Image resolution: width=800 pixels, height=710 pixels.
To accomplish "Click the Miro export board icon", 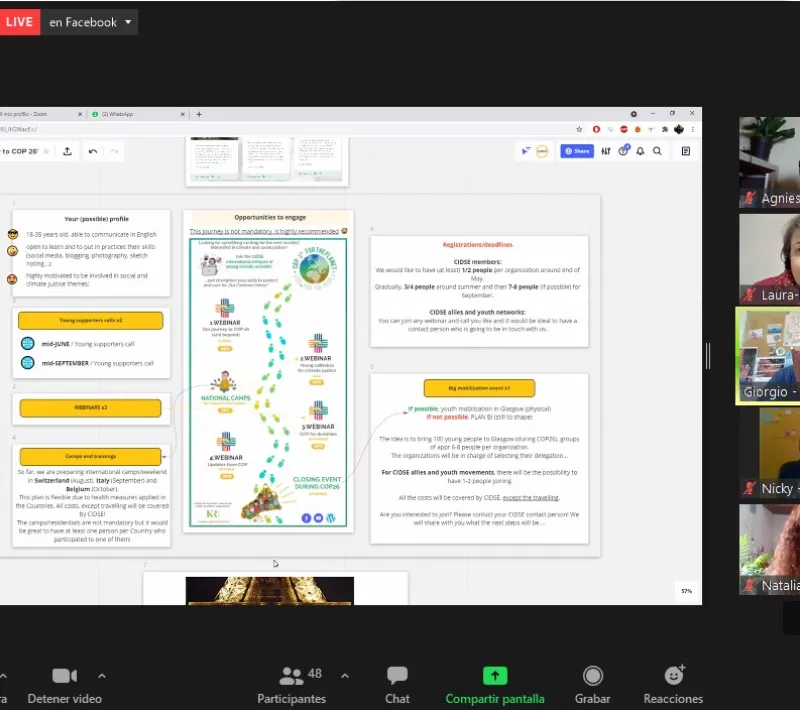I will [x=67, y=151].
